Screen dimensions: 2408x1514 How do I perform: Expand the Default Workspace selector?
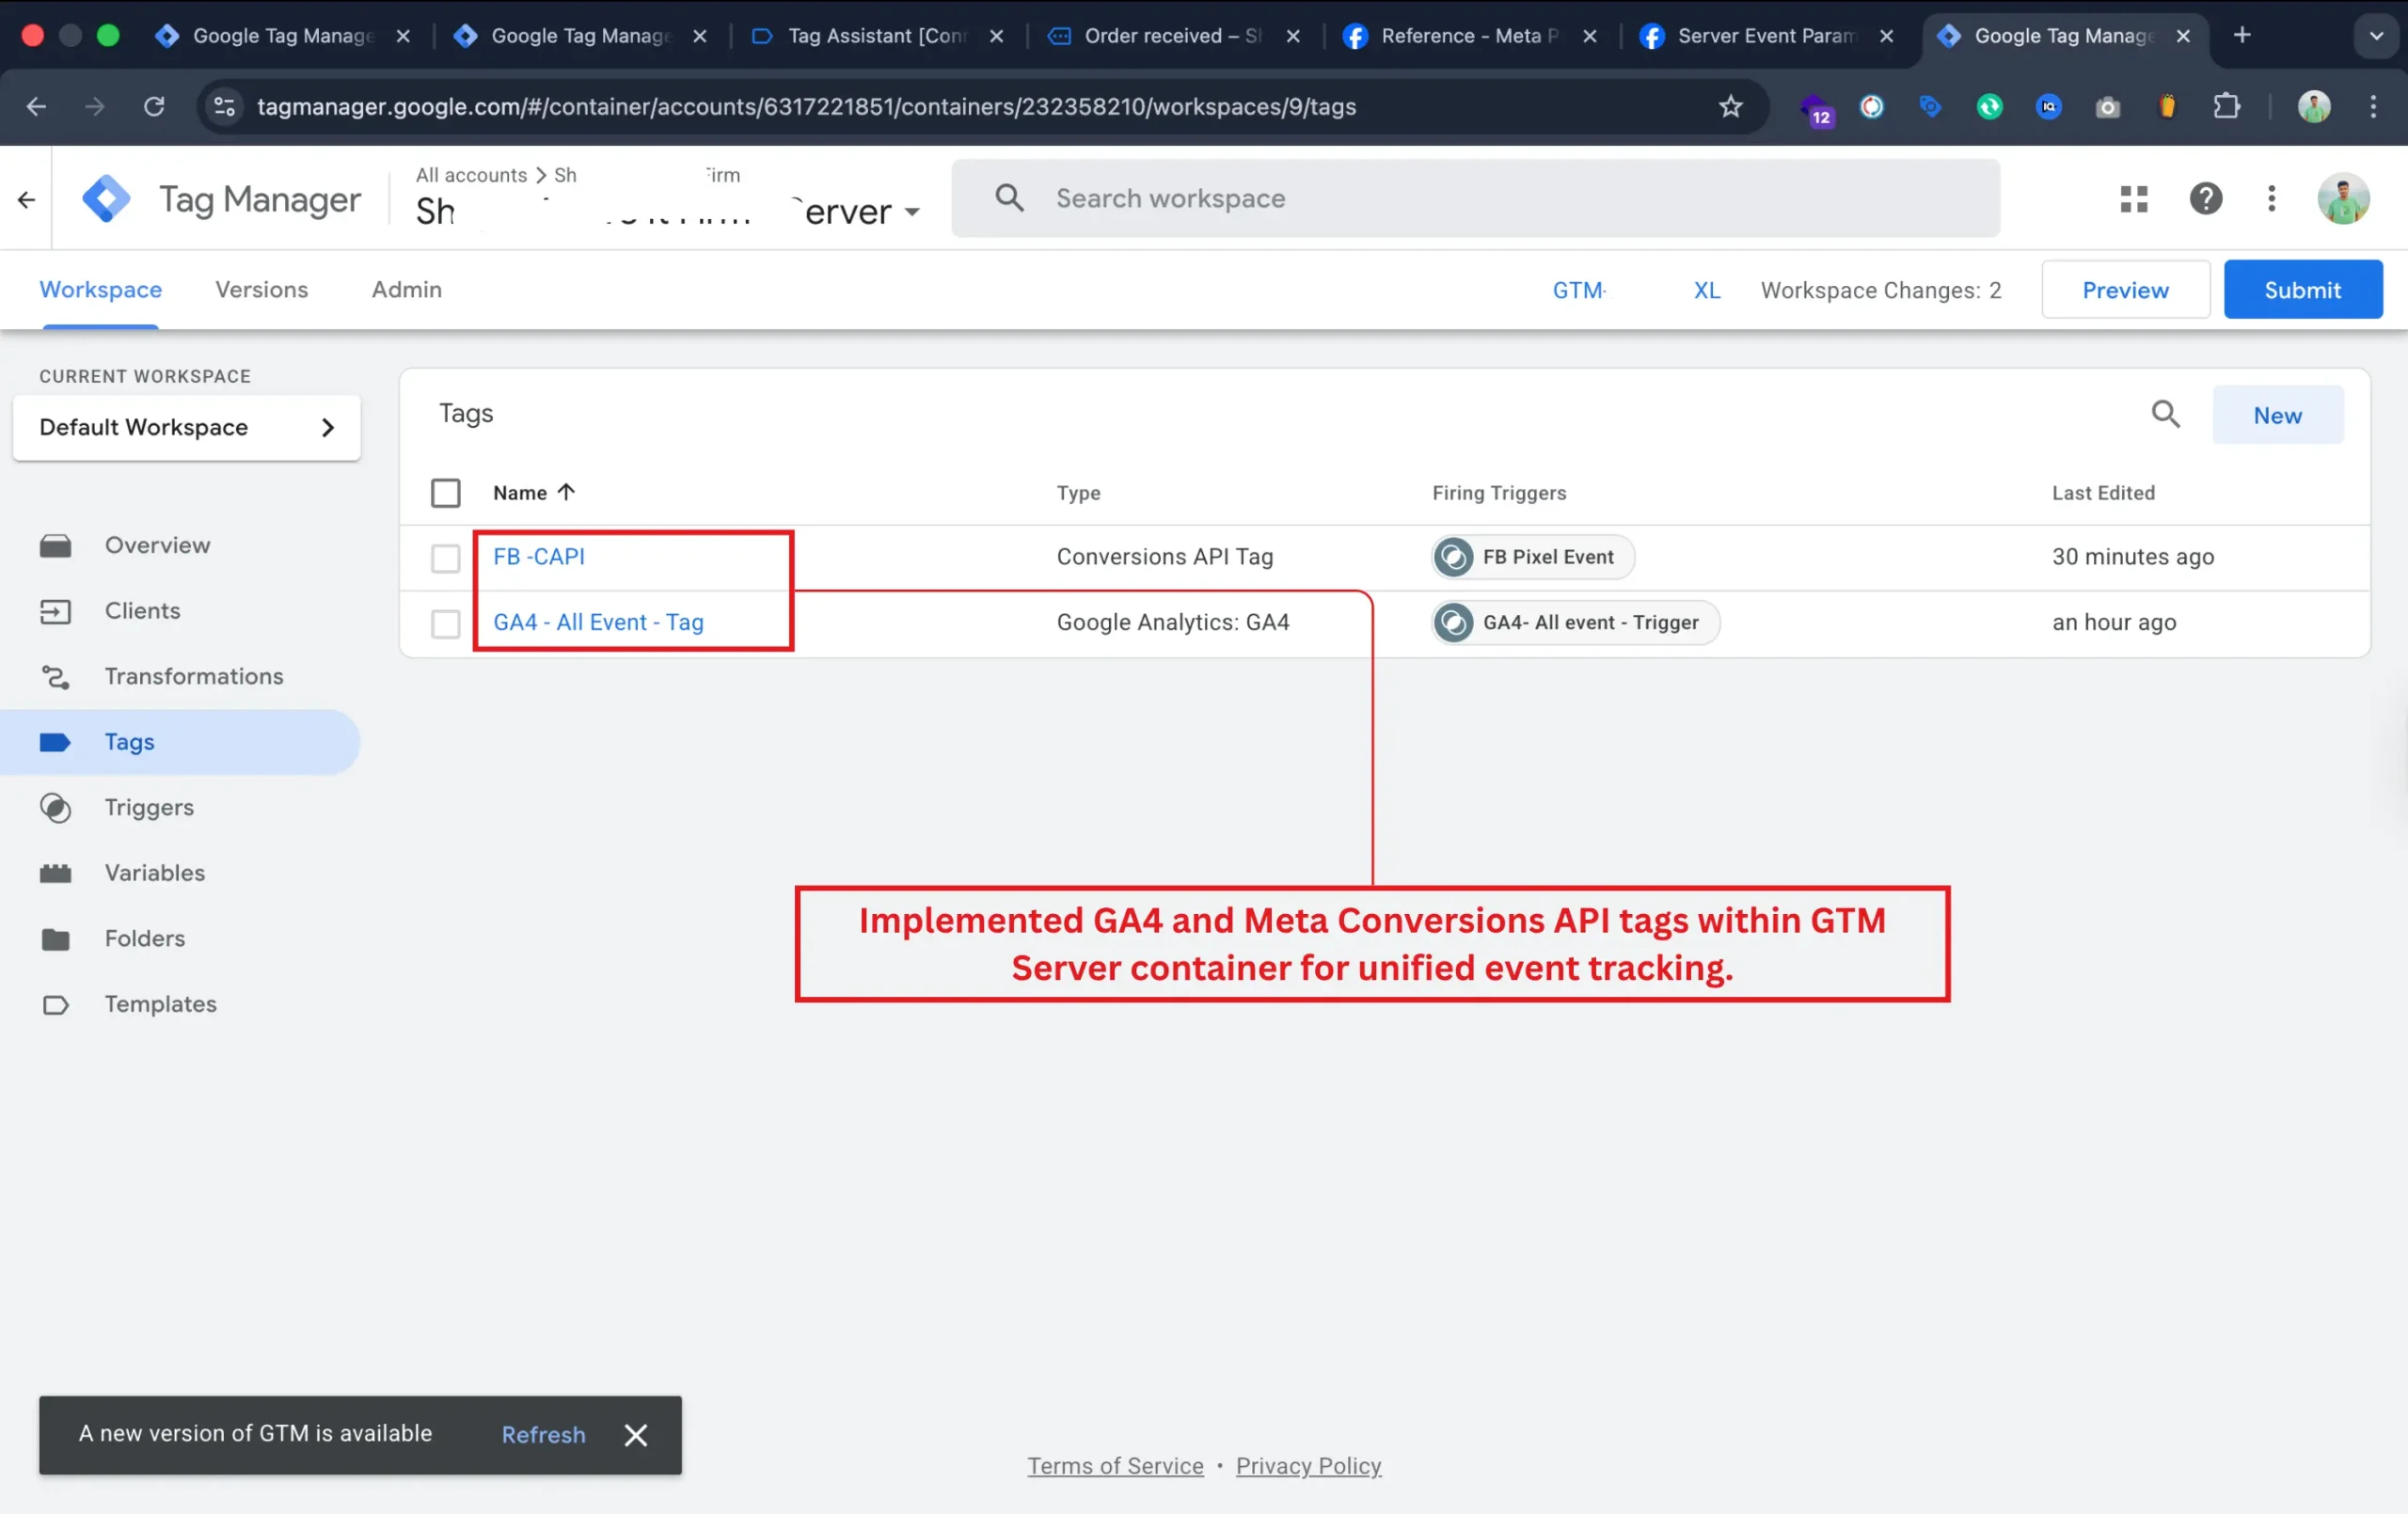tap(186, 427)
